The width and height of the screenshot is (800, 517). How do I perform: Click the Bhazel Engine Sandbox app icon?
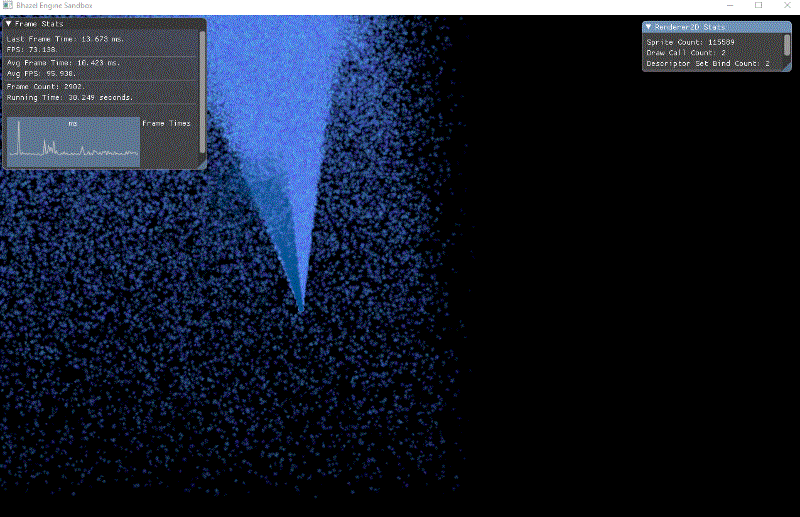(7, 6)
